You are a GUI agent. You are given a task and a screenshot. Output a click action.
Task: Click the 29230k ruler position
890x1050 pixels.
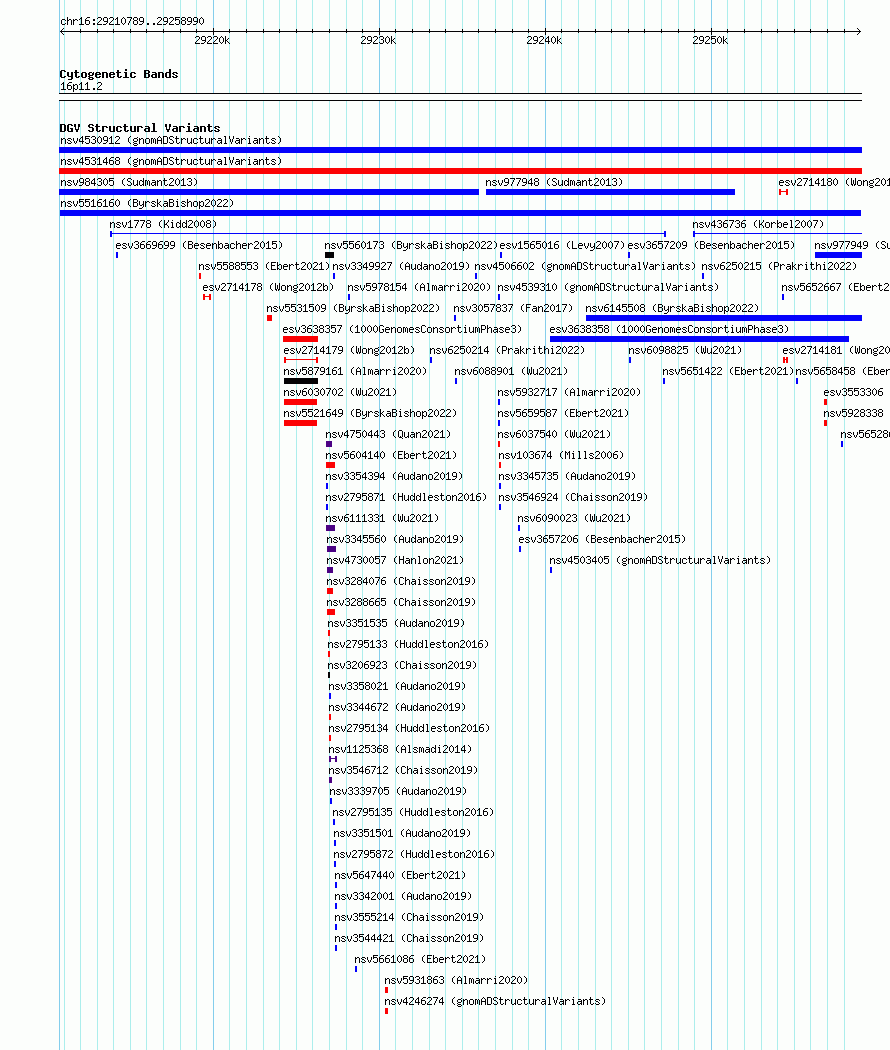tap(378, 40)
